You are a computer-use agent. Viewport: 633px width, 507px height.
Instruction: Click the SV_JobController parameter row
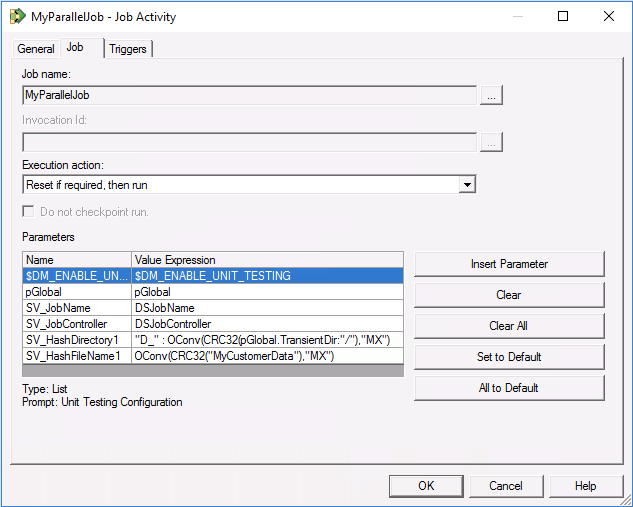(x=77, y=324)
